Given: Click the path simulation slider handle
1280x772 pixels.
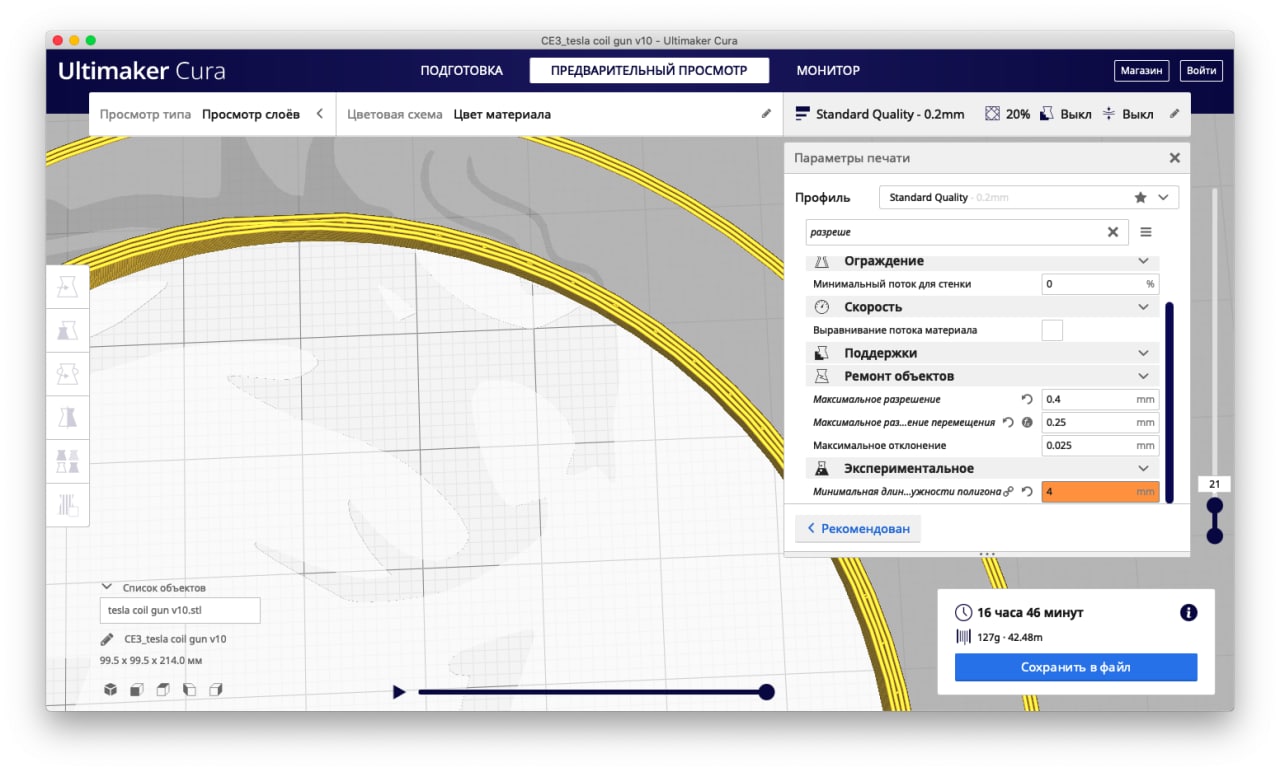Looking at the screenshot, I should [767, 691].
